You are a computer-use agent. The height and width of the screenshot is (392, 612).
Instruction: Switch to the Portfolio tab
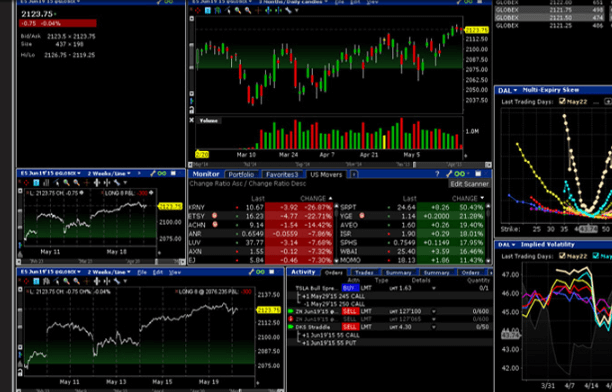click(241, 175)
